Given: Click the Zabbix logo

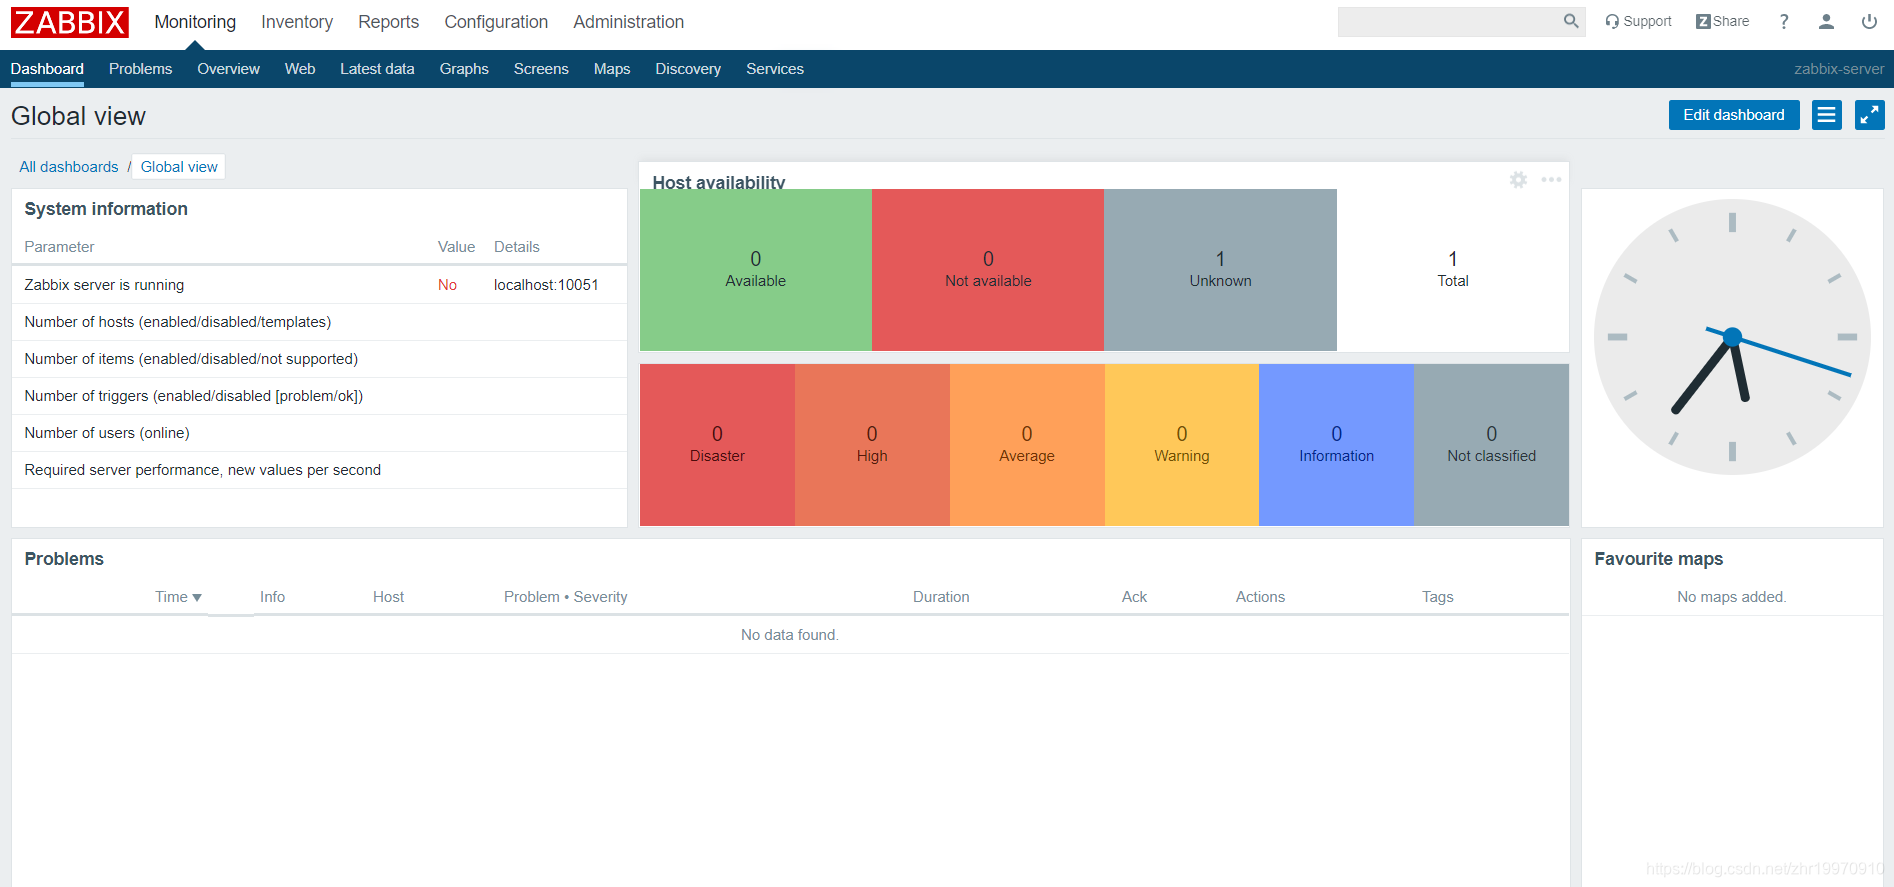Looking at the screenshot, I should [x=70, y=22].
